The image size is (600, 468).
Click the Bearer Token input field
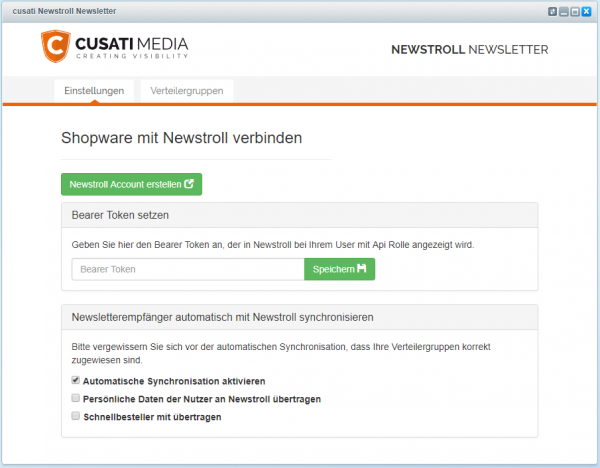pos(188,269)
